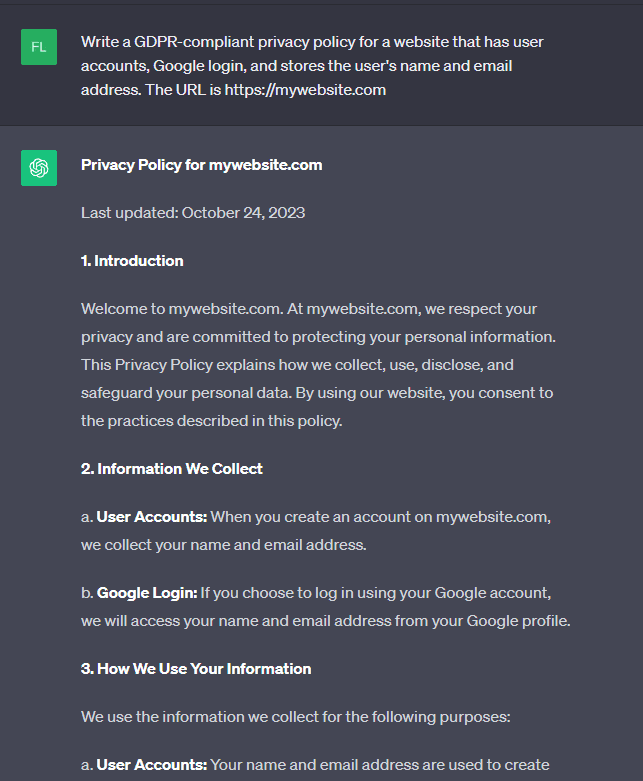This screenshot has height=781, width=643.
Task: Click the '3. How We Use Your Information' heading
Action: point(196,669)
